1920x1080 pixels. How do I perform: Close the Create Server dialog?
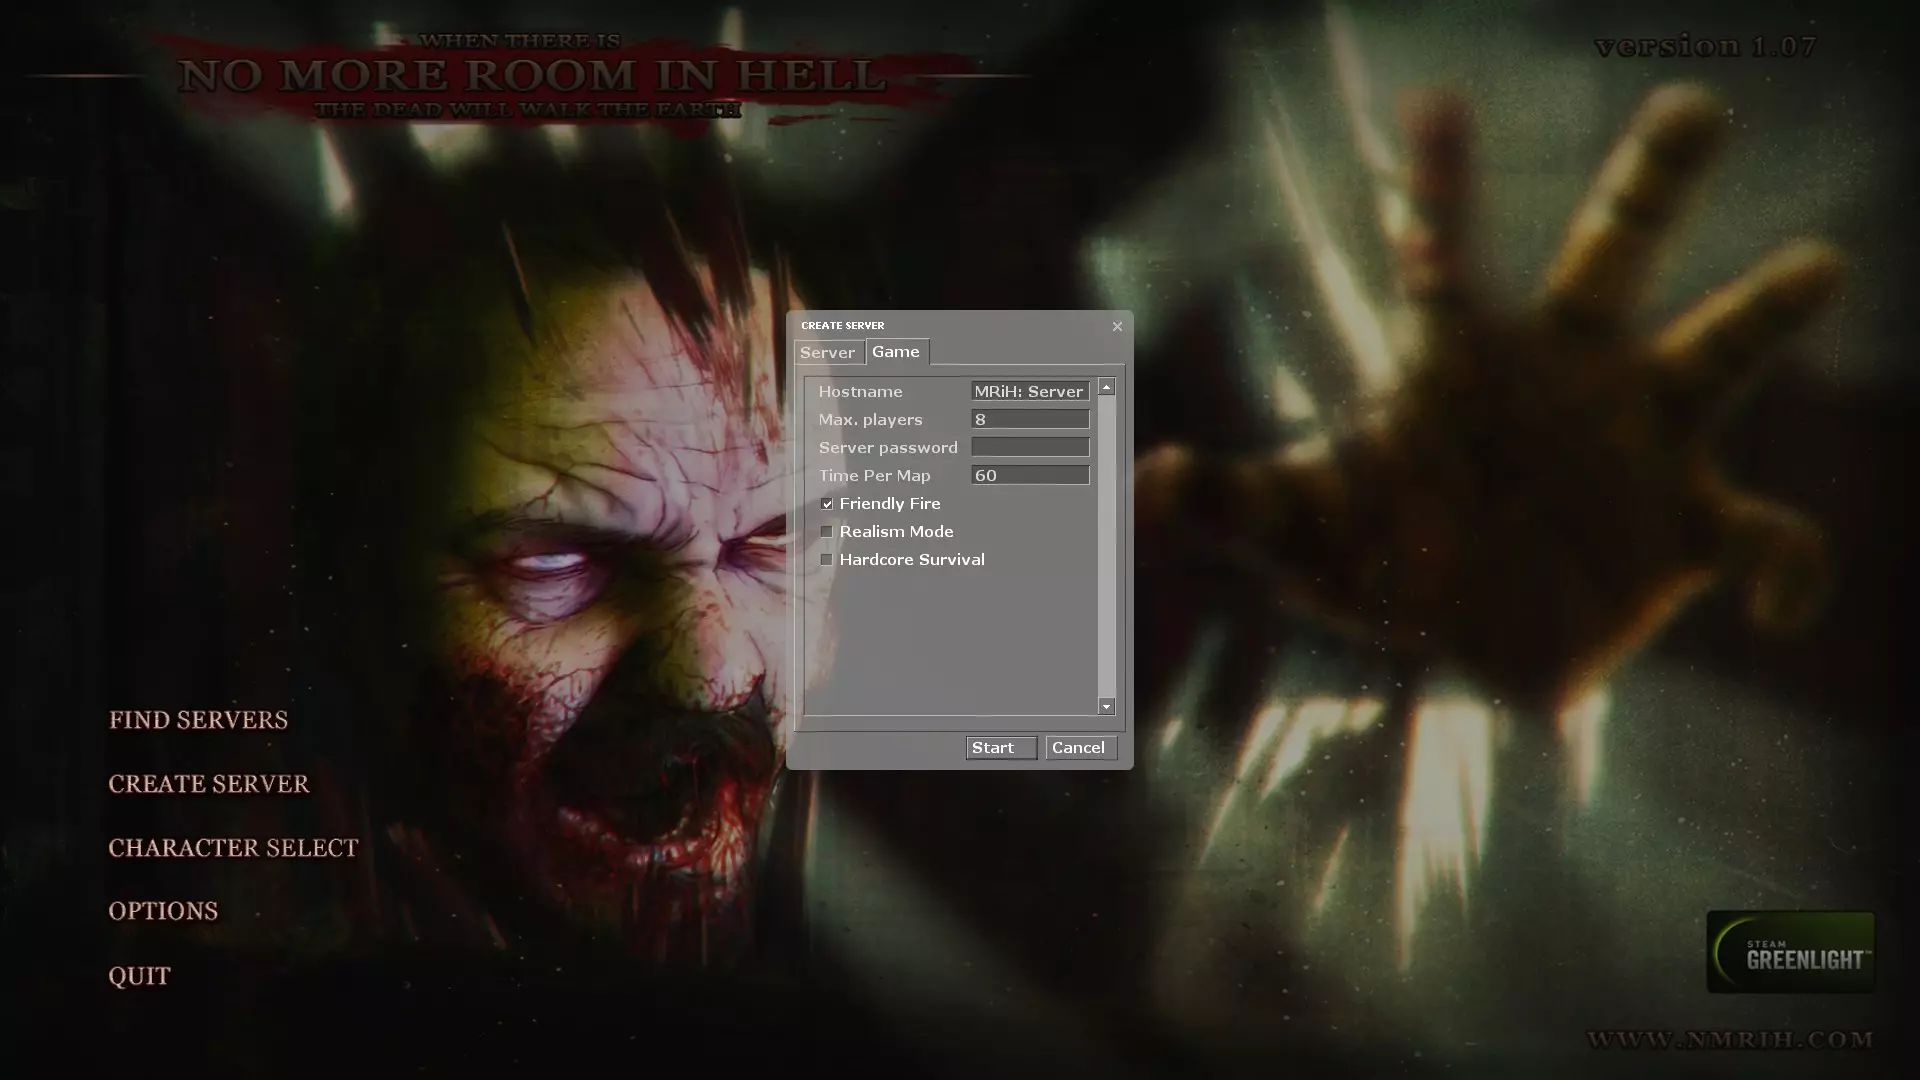[1117, 326]
